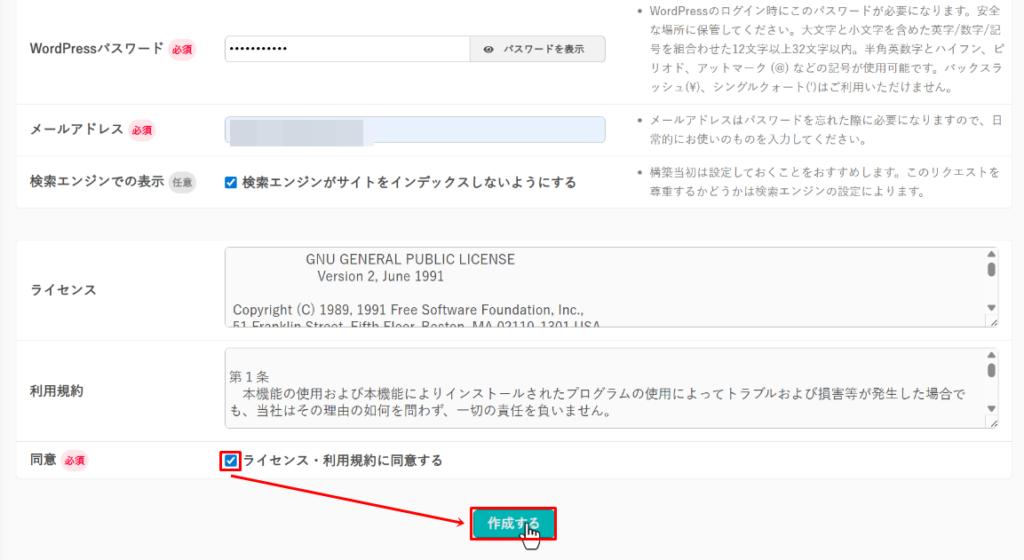This screenshot has width=1024, height=560.
Task: Click the eye icon in the password button
Action: click(x=488, y=49)
